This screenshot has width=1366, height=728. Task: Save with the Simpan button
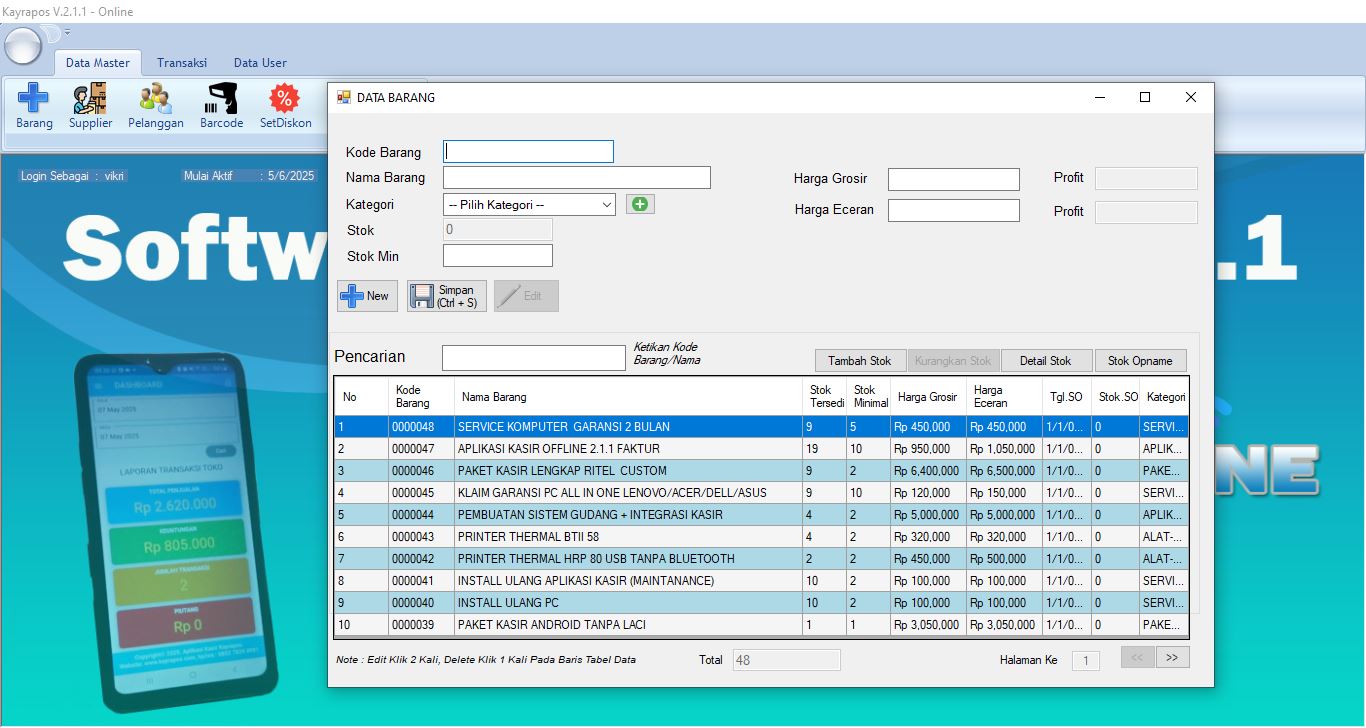pos(447,296)
